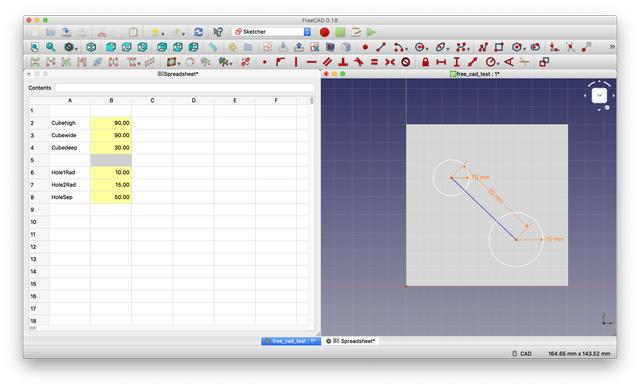Constrain horizontal distance
Screen dimensions: 640x389
click(441, 62)
